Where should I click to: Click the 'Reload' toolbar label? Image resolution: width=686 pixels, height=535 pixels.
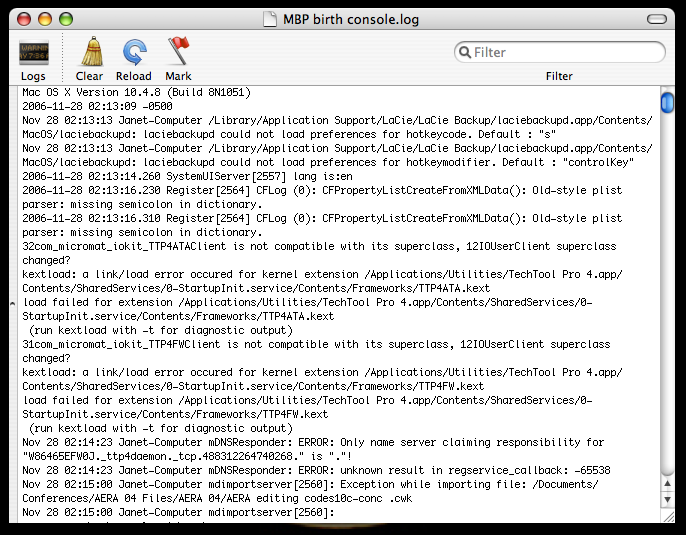[x=133, y=76]
